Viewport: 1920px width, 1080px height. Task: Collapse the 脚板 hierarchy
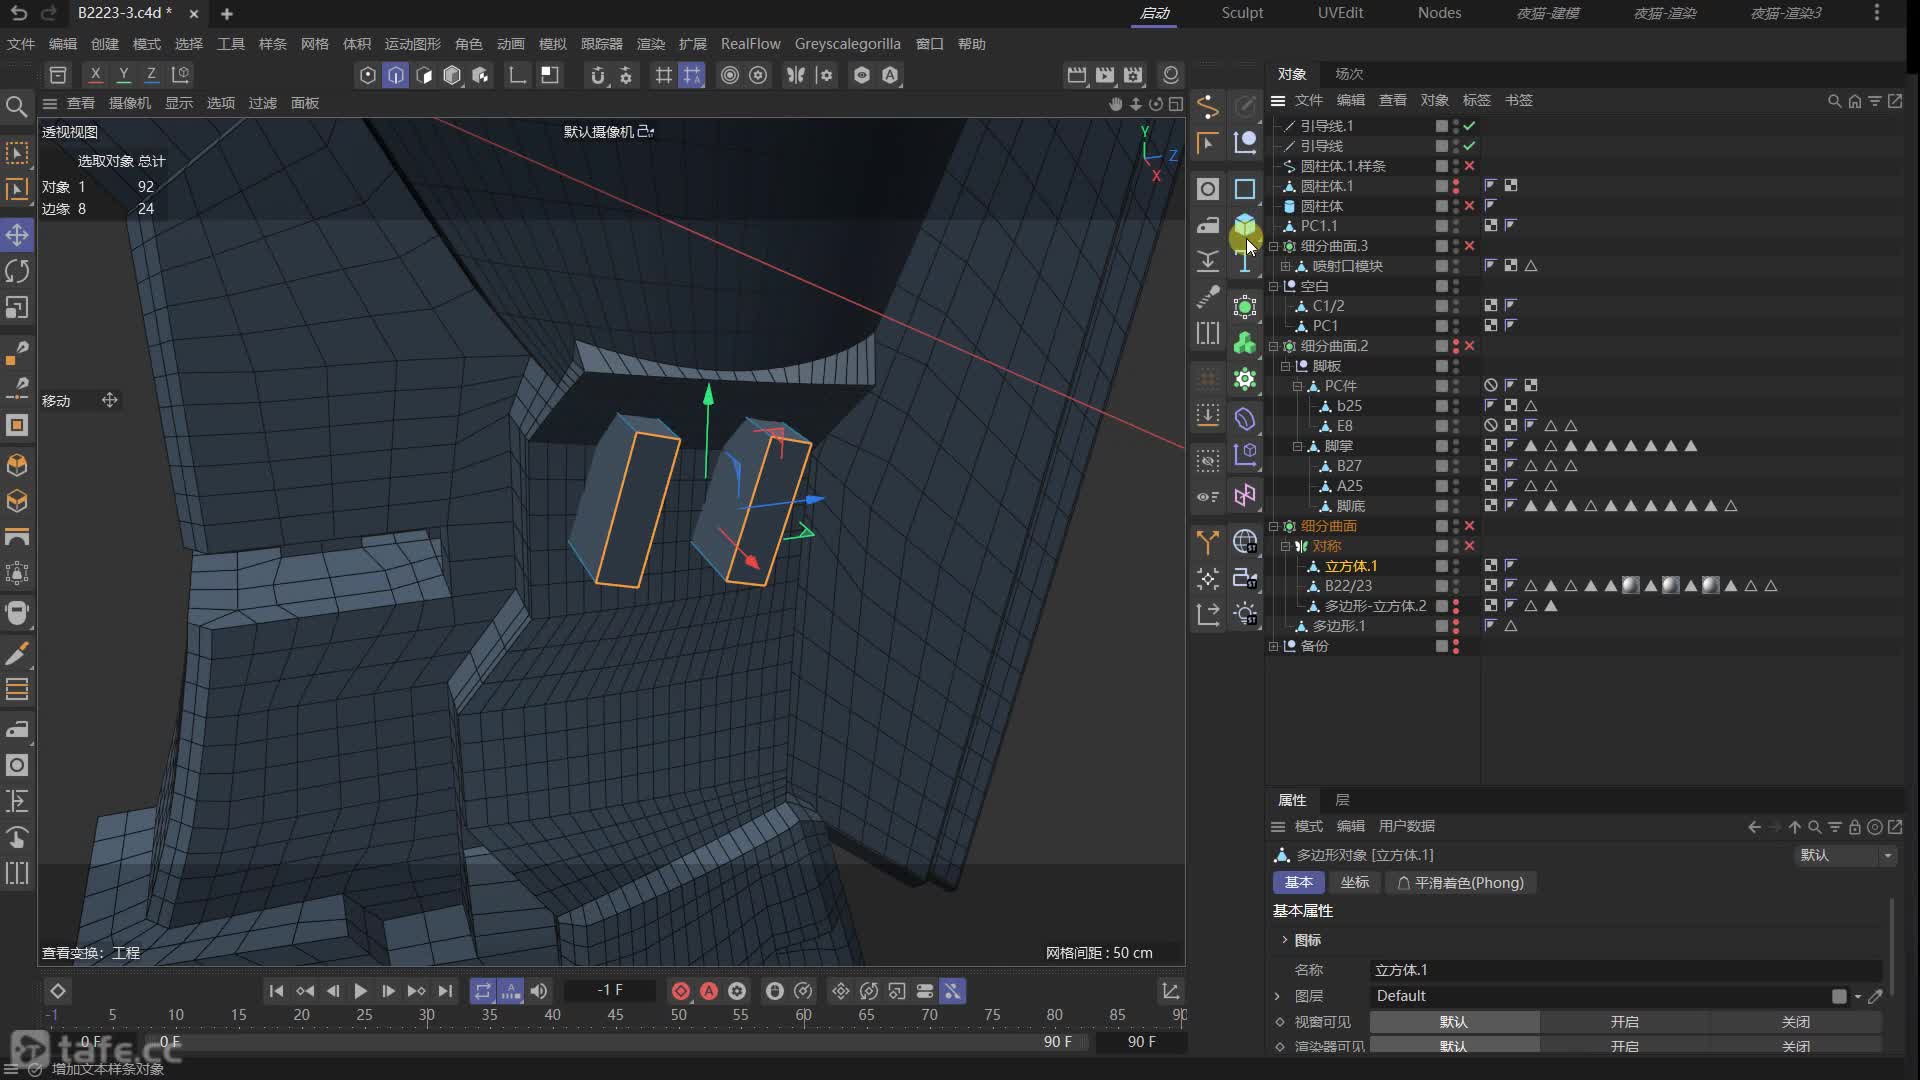click(1286, 366)
